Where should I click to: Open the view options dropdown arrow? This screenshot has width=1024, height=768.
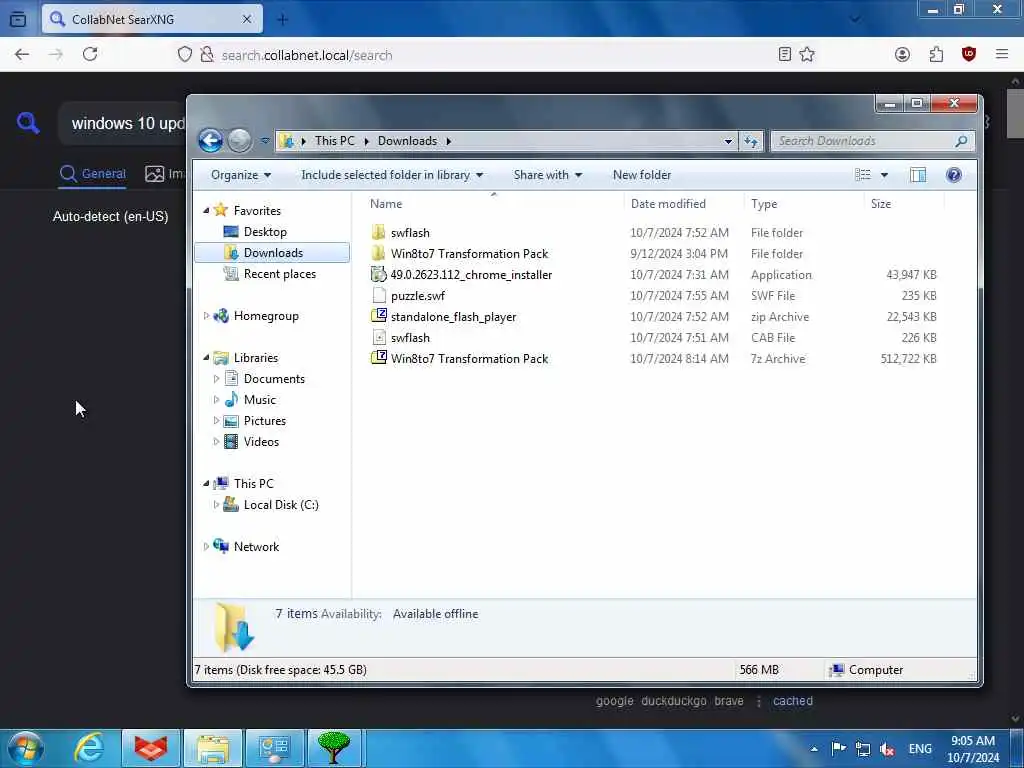[884, 175]
